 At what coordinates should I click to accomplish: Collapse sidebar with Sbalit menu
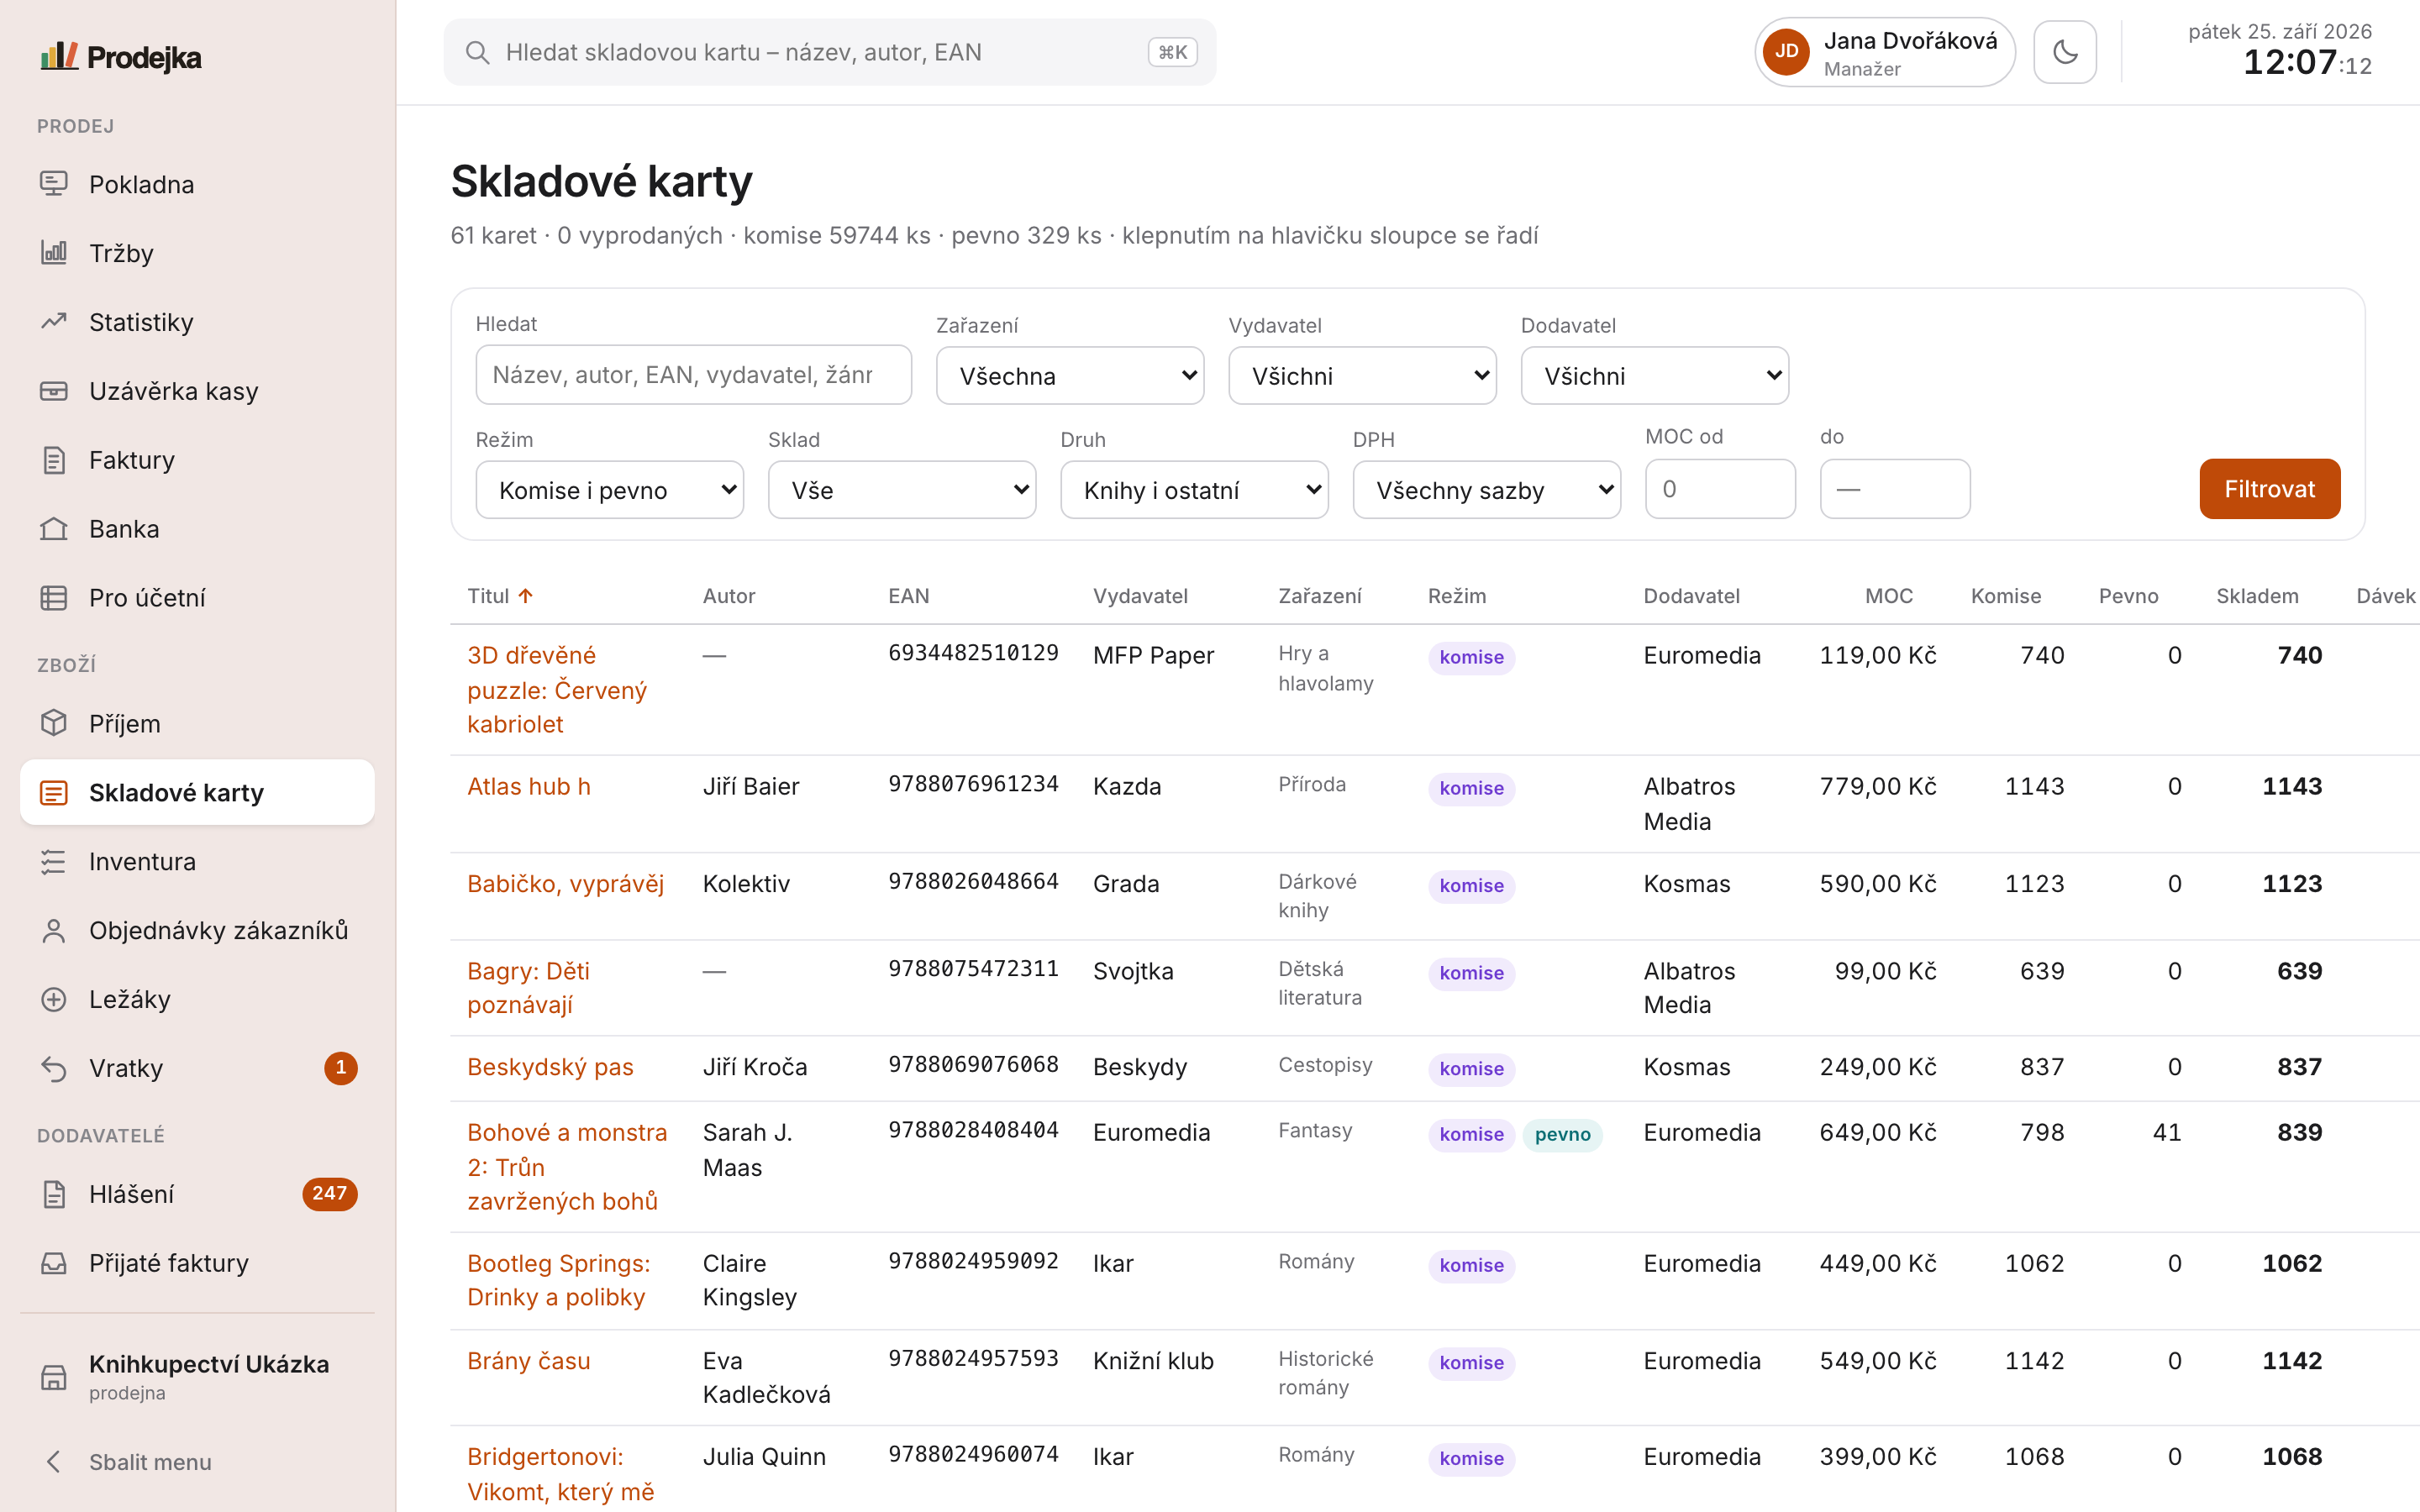197,1462
